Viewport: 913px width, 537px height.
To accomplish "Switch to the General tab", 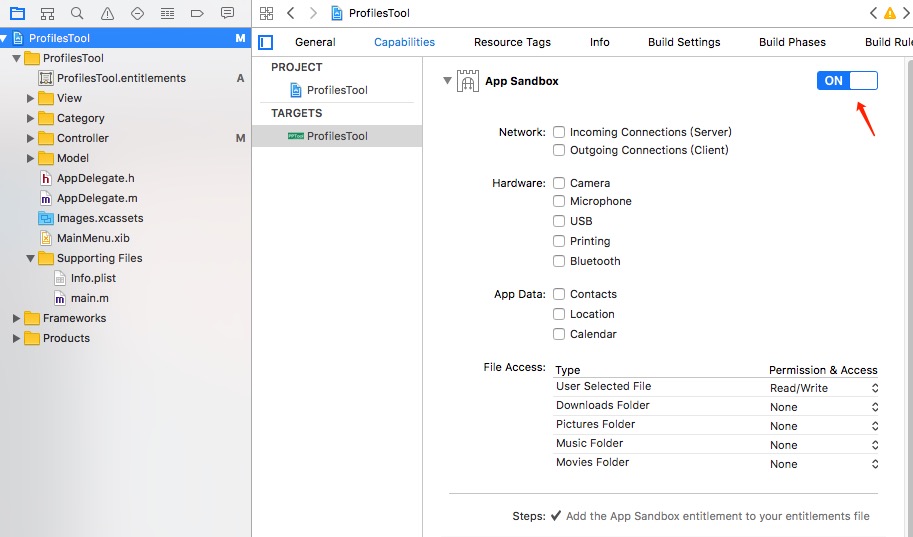I will coord(315,42).
